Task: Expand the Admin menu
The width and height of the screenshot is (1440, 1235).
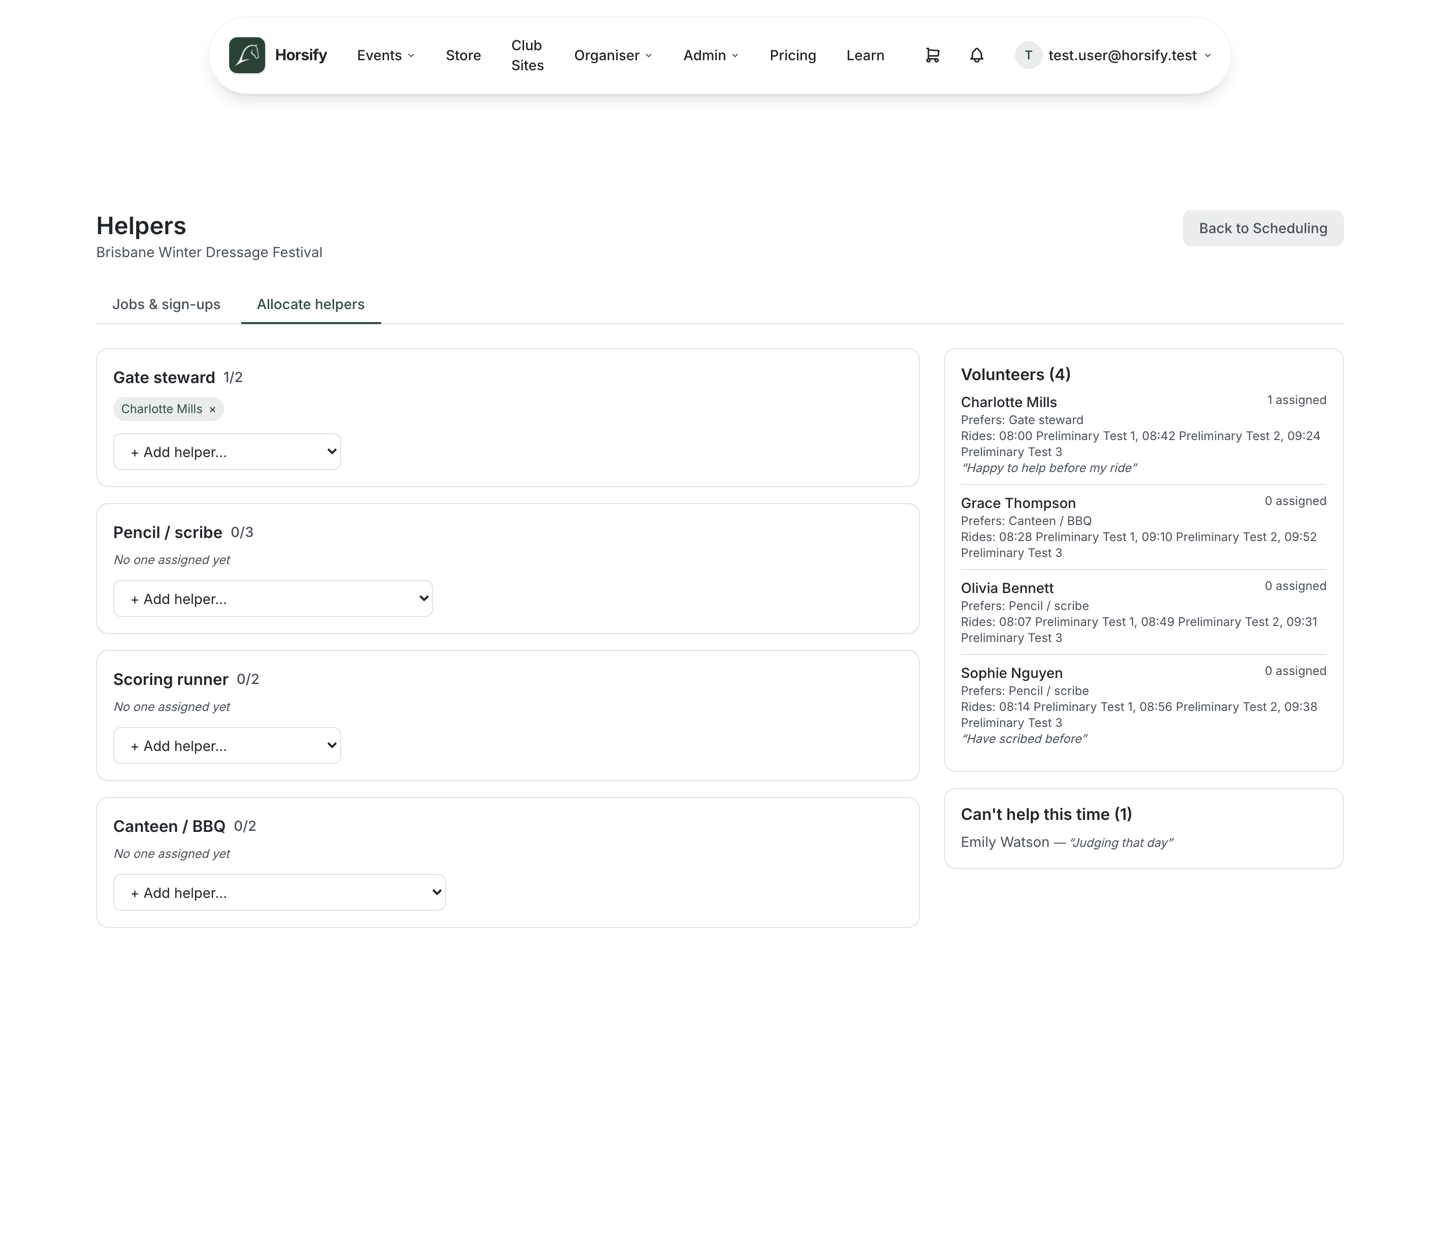Action: pos(711,55)
